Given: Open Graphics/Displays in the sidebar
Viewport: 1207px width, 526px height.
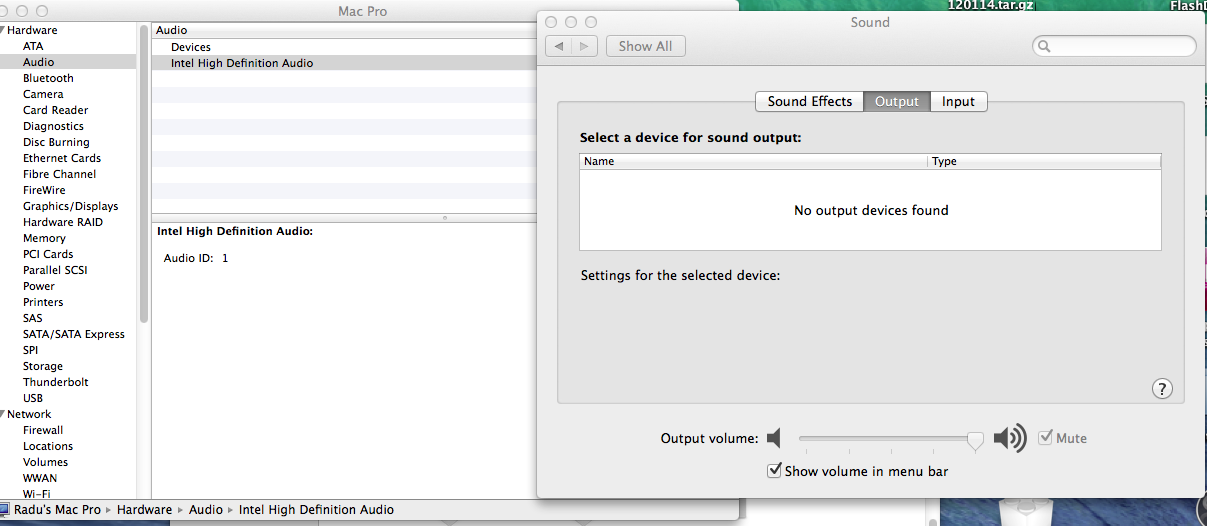Looking at the screenshot, I should 70,206.
